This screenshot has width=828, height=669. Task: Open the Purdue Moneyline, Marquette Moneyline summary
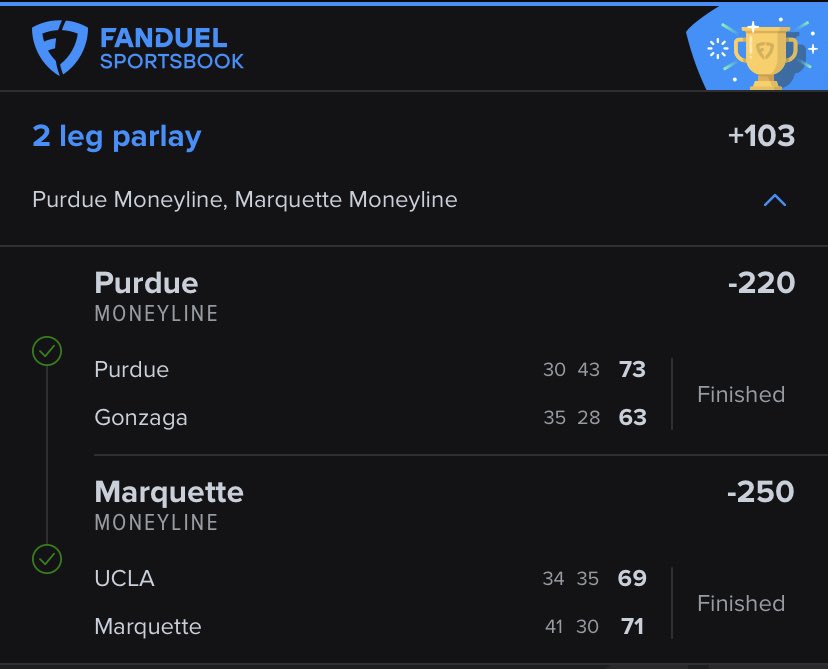[x=244, y=200]
